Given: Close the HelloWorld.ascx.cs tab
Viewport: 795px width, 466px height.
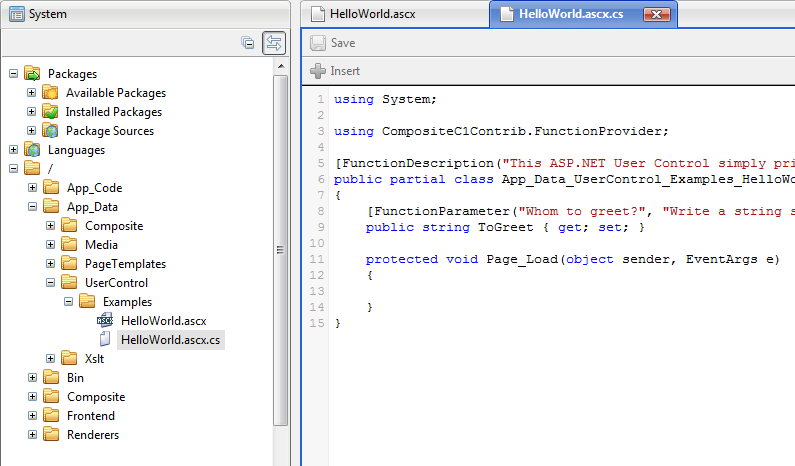Looking at the screenshot, I should pos(656,14).
